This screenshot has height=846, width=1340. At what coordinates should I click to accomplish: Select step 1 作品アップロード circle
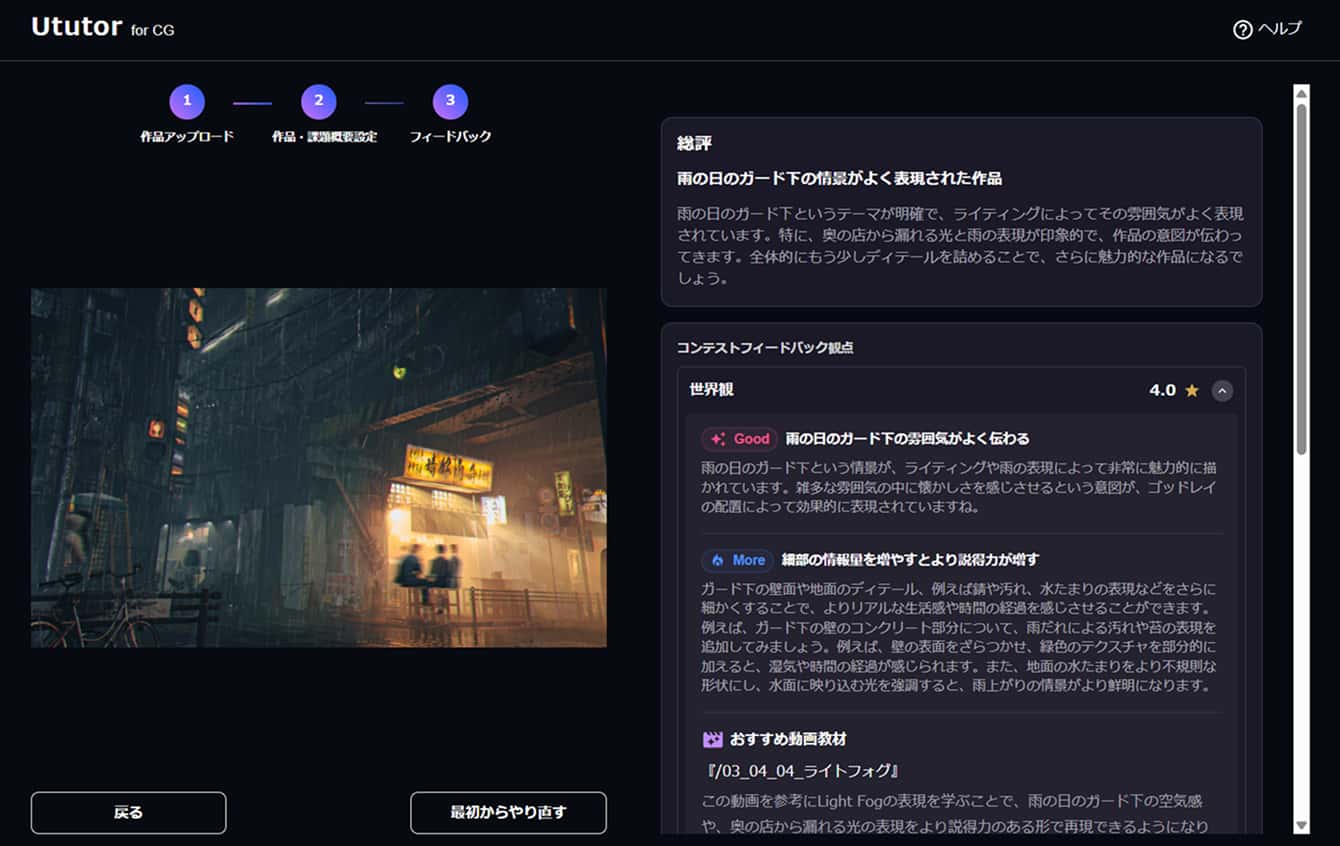click(187, 101)
